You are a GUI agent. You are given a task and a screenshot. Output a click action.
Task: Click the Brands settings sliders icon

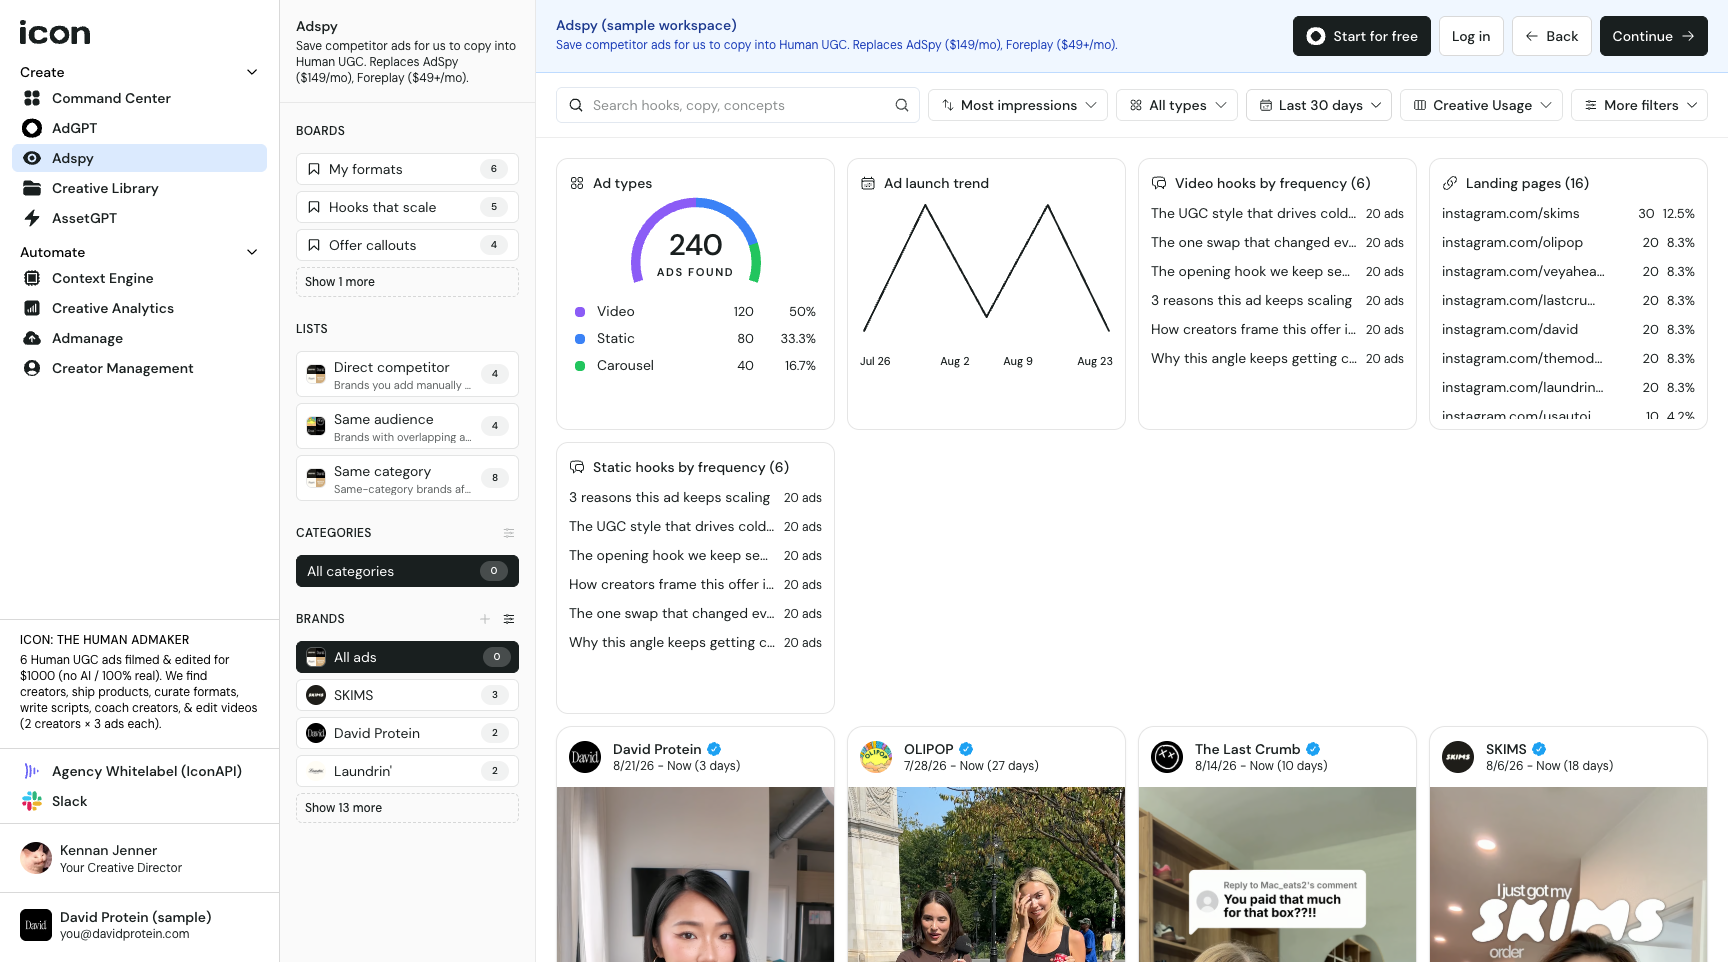509,619
